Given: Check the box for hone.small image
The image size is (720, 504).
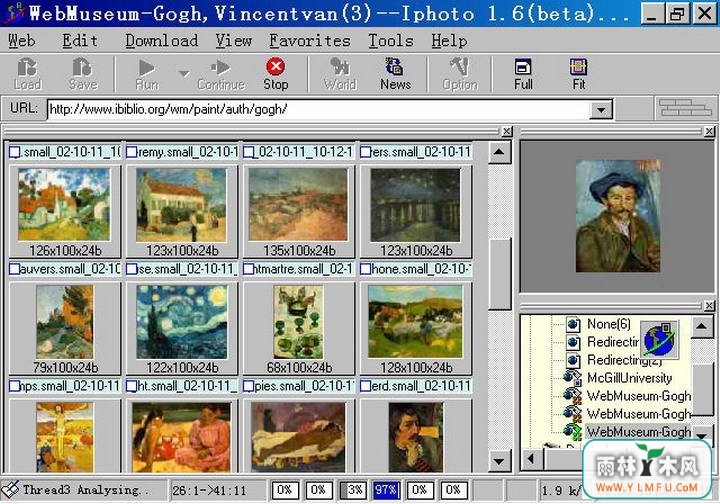Looking at the screenshot, I should coord(366,269).
